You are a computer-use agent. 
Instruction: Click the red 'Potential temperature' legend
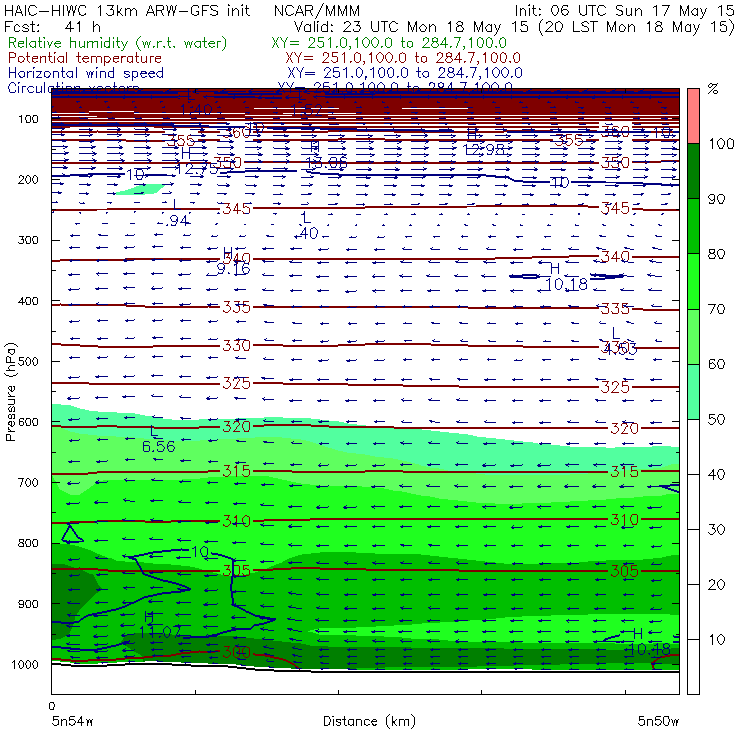click(85, 58)
